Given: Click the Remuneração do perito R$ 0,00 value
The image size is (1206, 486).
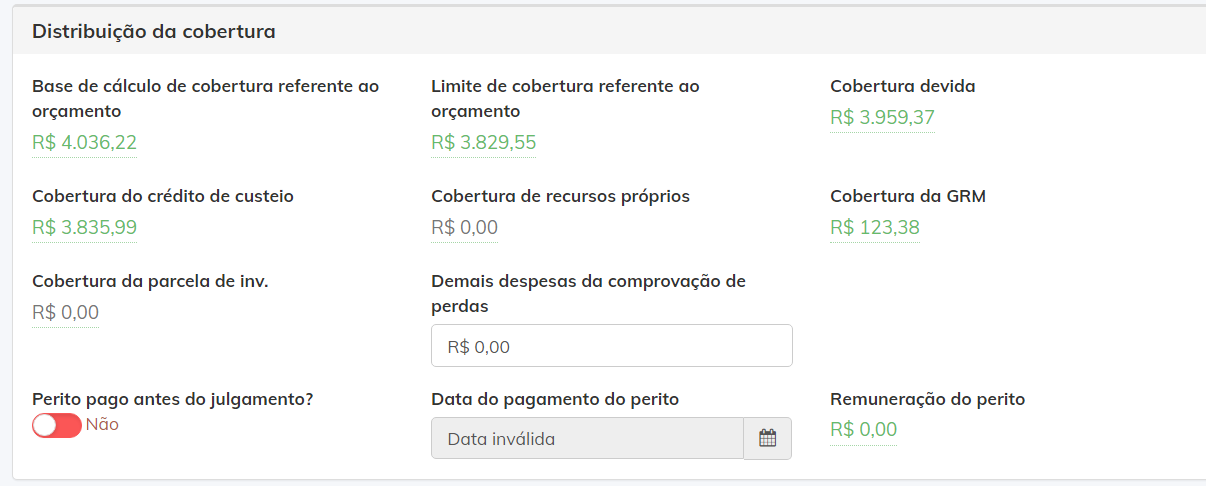Looking at the screenshot, I should [863, 430].
